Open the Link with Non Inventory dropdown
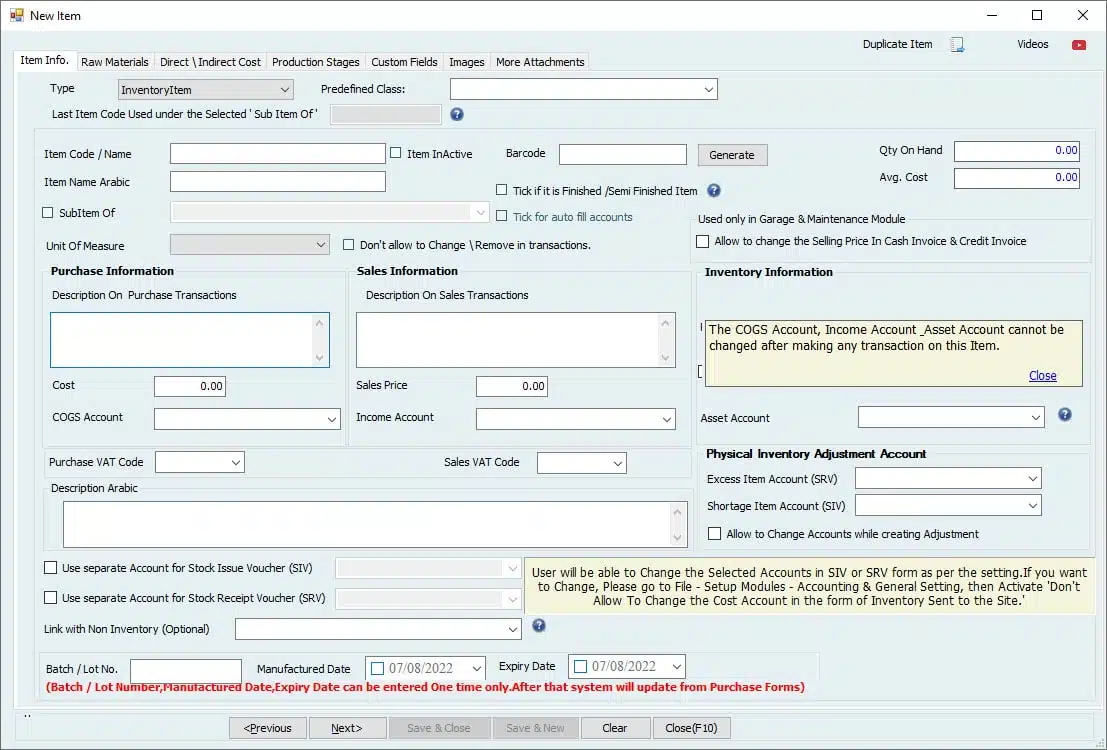This screenshot has width=1107, height=750. (x=378, y=629)
